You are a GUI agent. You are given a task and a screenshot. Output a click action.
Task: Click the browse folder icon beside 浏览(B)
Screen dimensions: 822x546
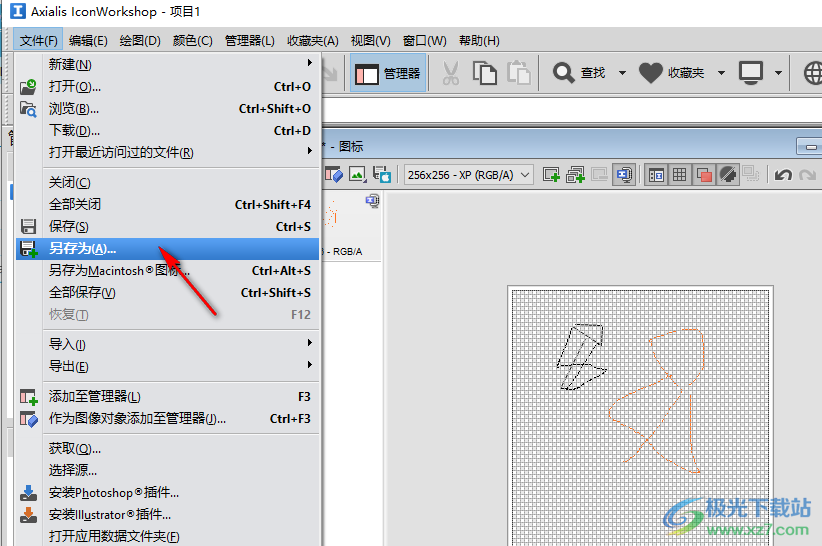(28, 109)
